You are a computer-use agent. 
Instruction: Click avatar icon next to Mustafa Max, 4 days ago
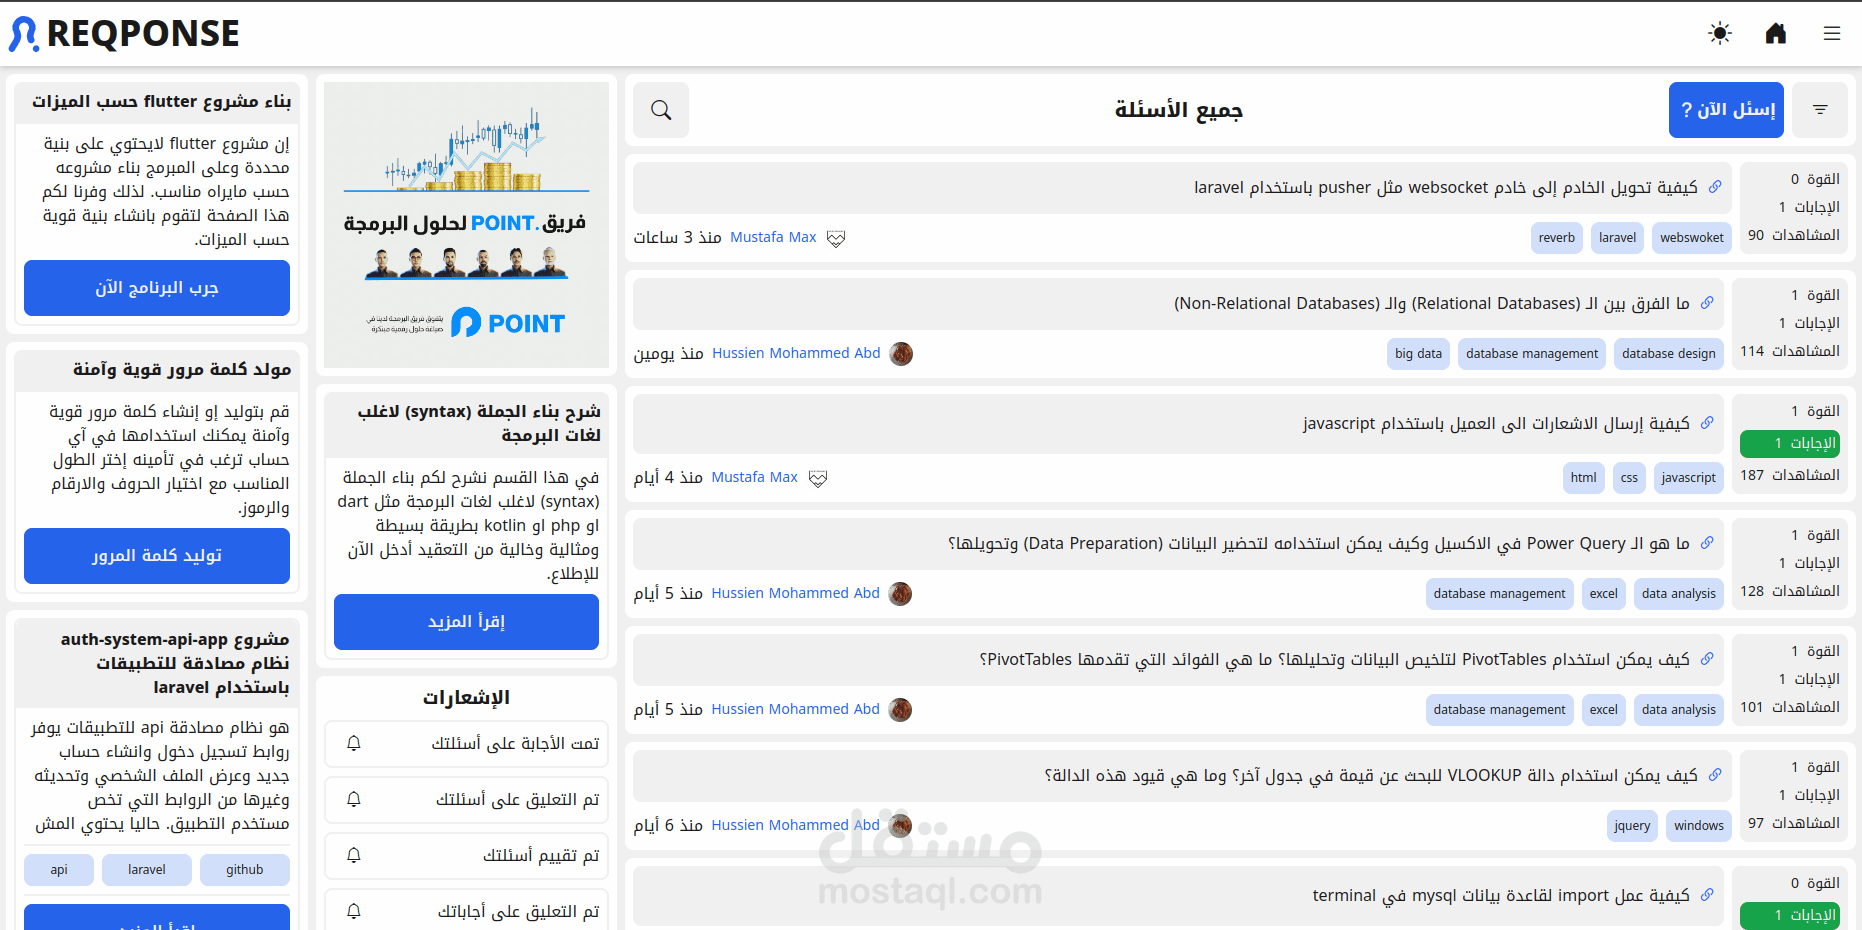tap(818, 478)
